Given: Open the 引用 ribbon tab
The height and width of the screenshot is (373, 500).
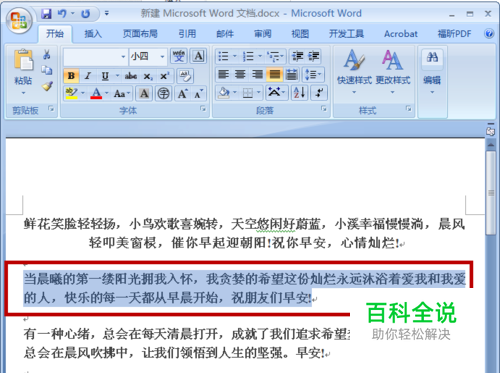Looking at the screenshot, I should (x=187, y=34).
